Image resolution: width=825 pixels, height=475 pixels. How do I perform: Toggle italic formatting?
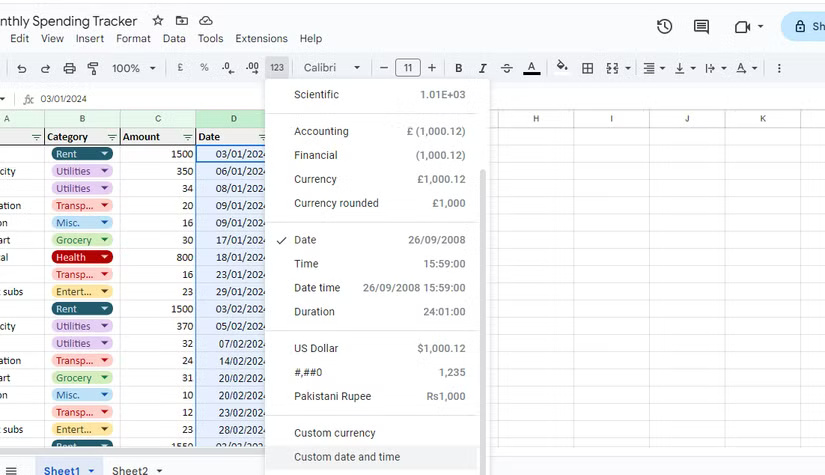click(483, 68)
